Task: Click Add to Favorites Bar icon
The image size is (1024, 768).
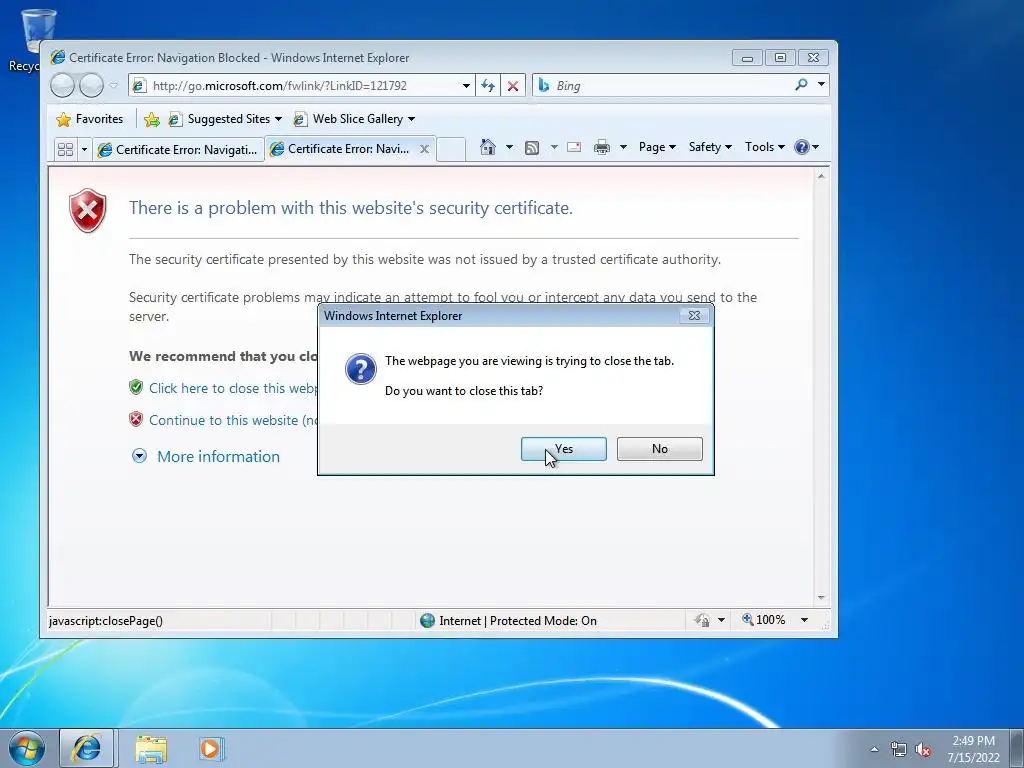Action: point(152,120)
